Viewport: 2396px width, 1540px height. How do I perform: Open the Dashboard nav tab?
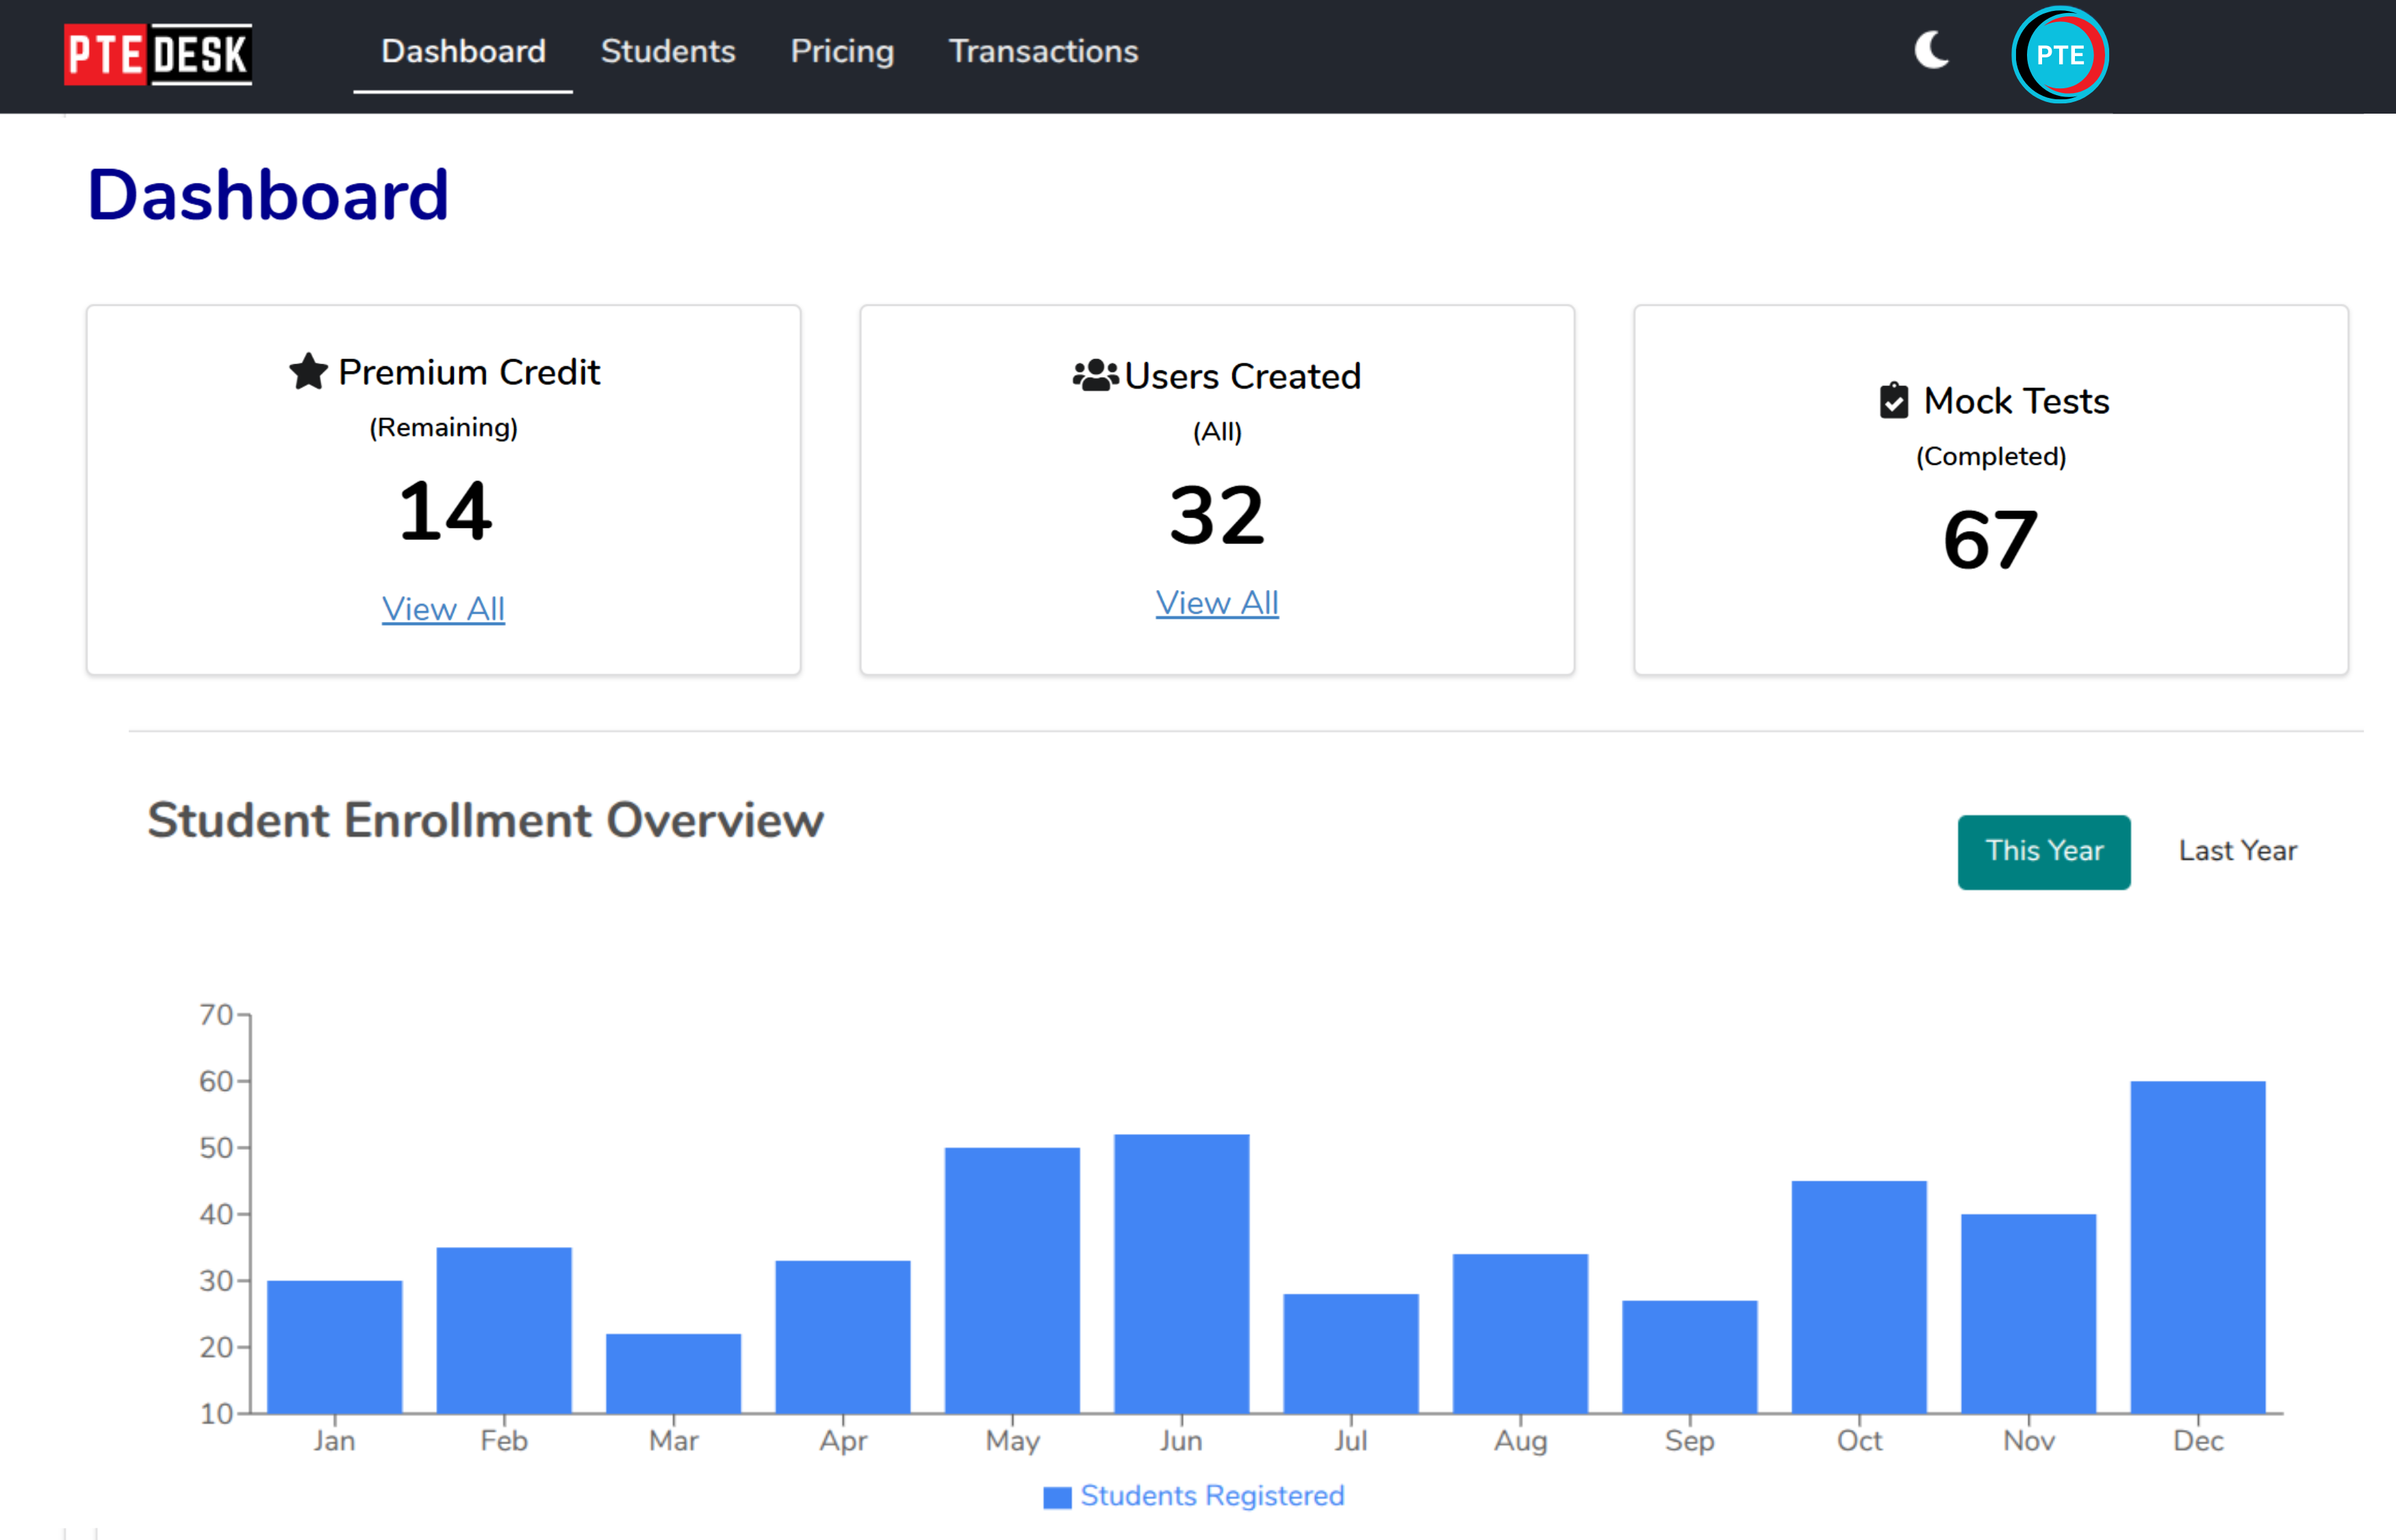point(463,52)
